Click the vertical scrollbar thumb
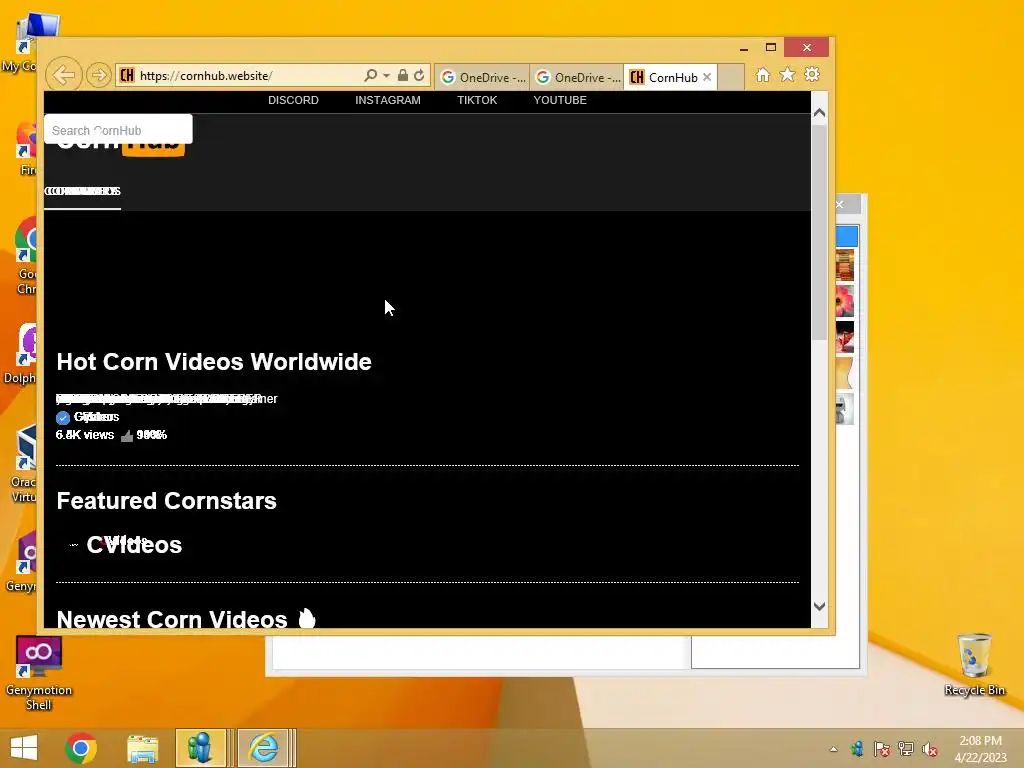 [819, 232]
